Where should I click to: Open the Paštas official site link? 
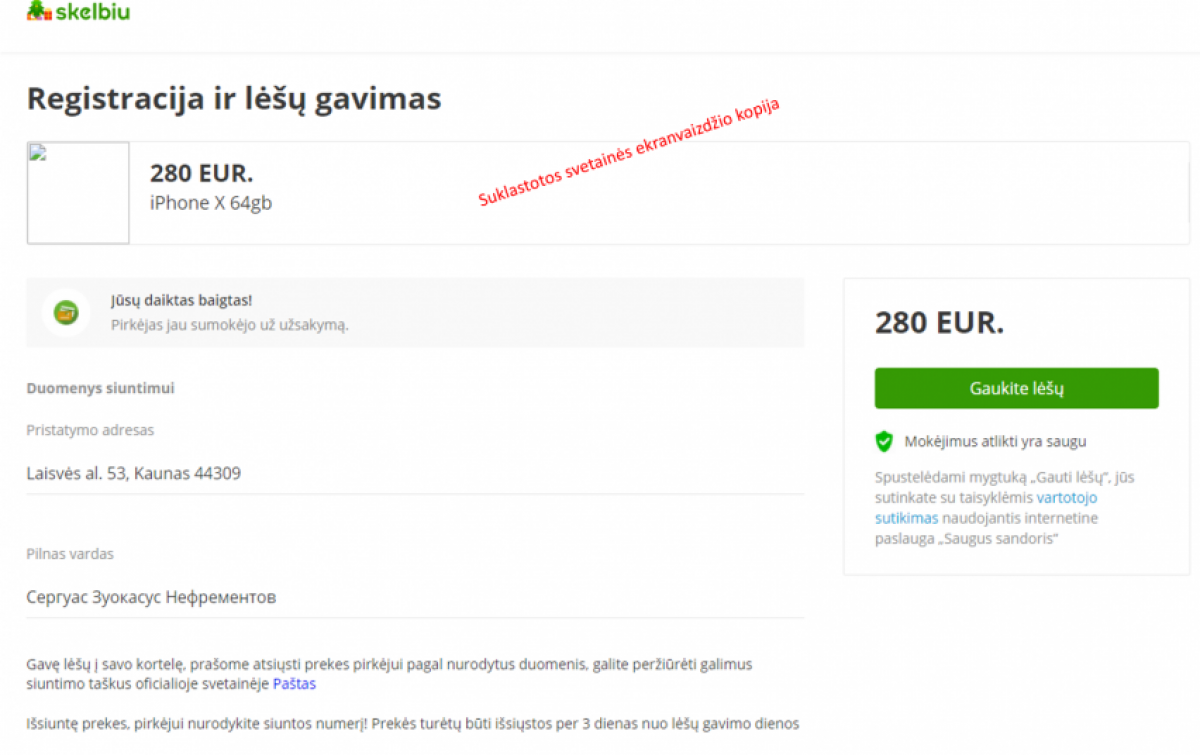click(294, 684)
